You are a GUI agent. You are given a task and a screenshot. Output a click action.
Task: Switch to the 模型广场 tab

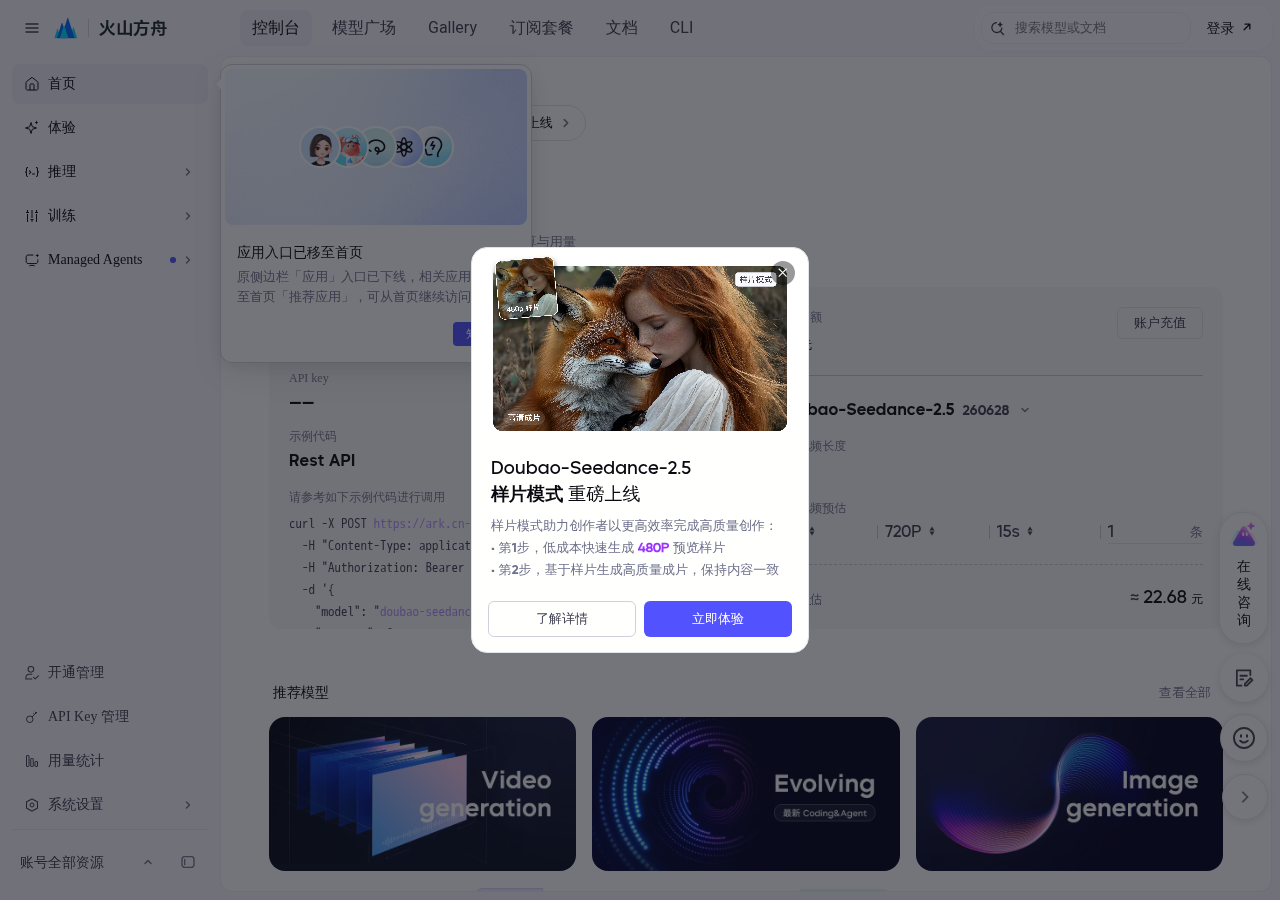(364, 28)
